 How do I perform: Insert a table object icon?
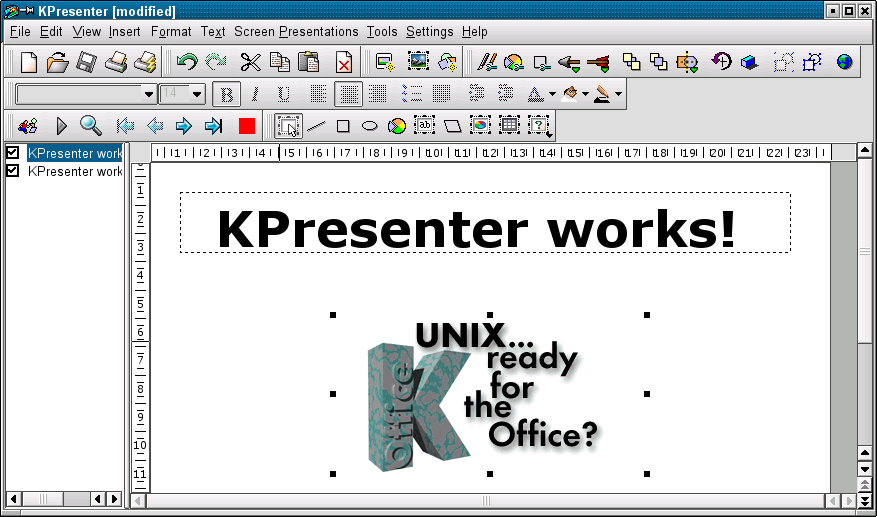point(509,125)
